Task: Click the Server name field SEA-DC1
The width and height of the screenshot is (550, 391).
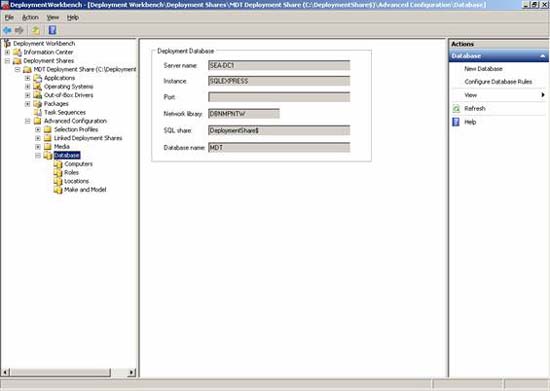Action: click(279, 65)
